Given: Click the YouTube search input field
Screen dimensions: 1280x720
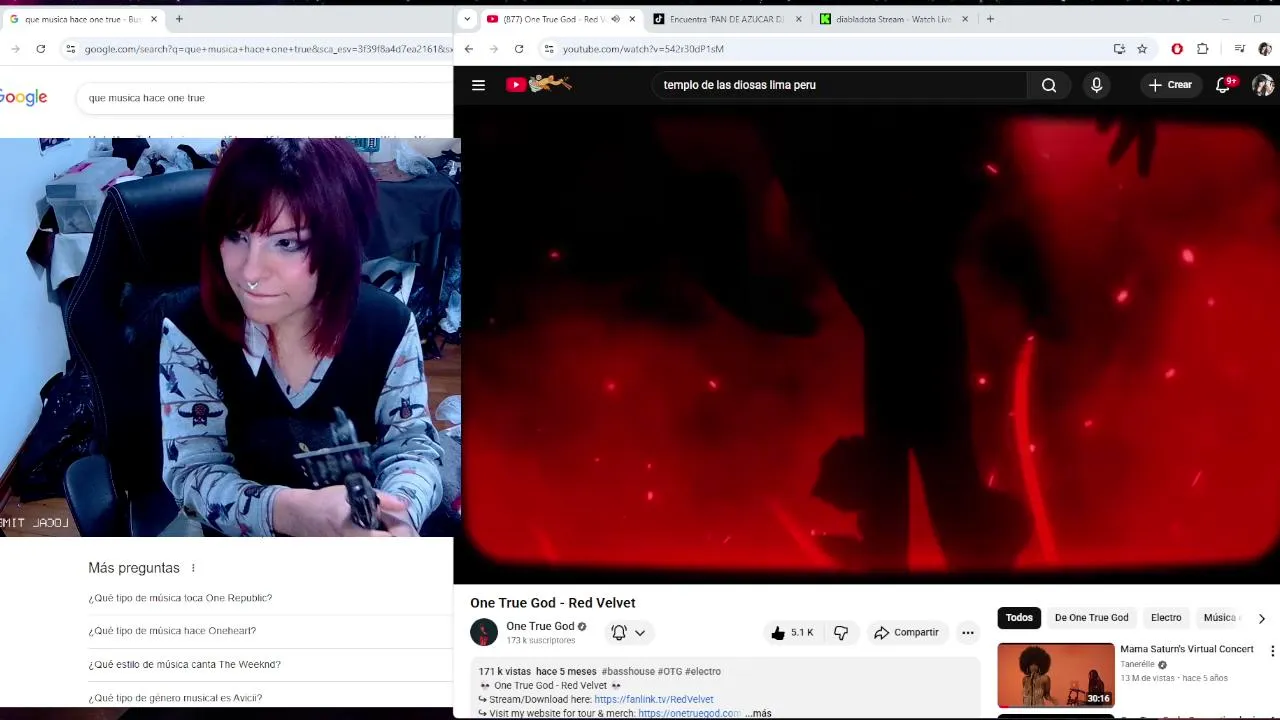Looking at the screenshot, I should pos(840,85).
